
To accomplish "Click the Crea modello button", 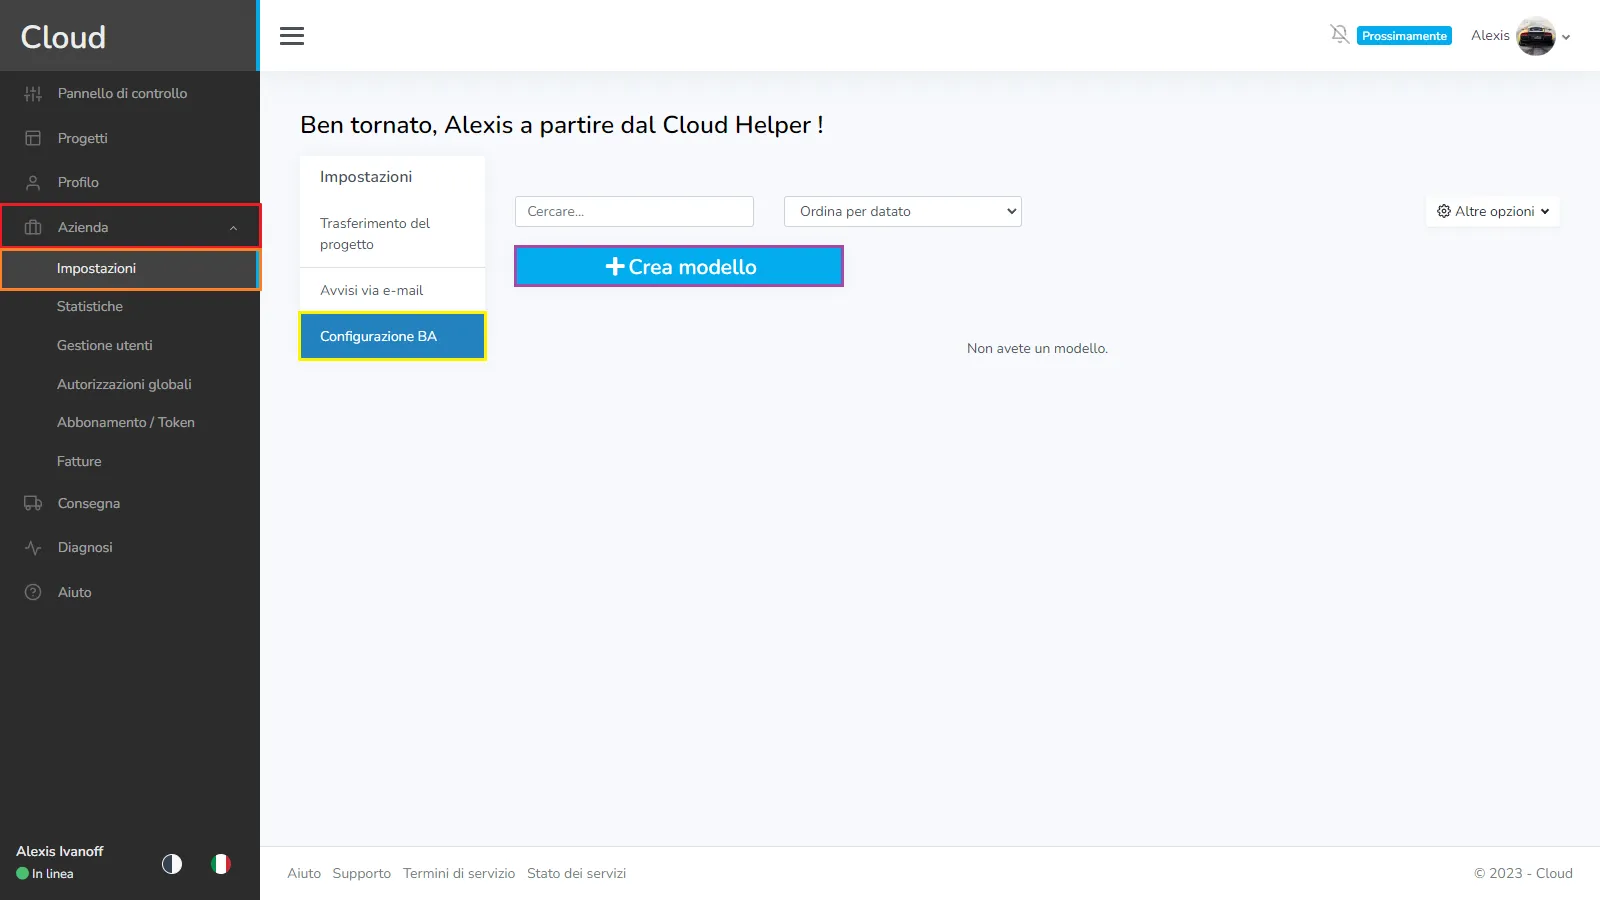I will tap(679, 267).
